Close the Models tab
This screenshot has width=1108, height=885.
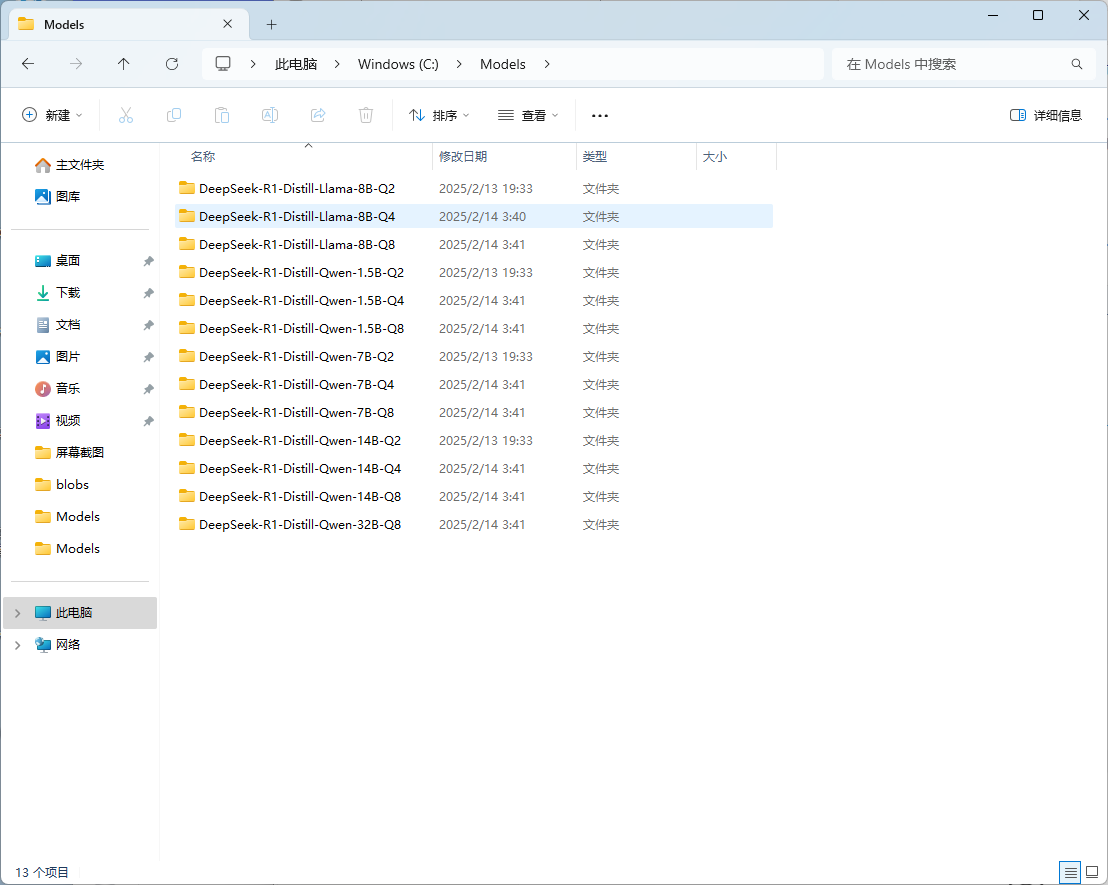tap(228, 24)
